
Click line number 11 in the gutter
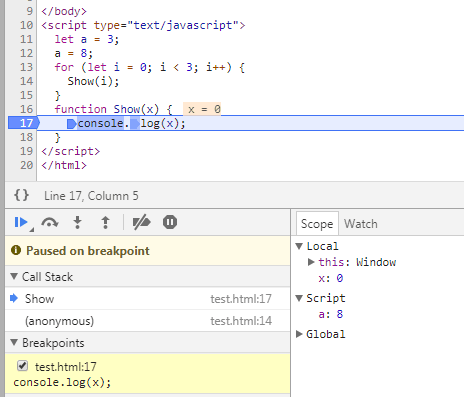tap(26, 39)
